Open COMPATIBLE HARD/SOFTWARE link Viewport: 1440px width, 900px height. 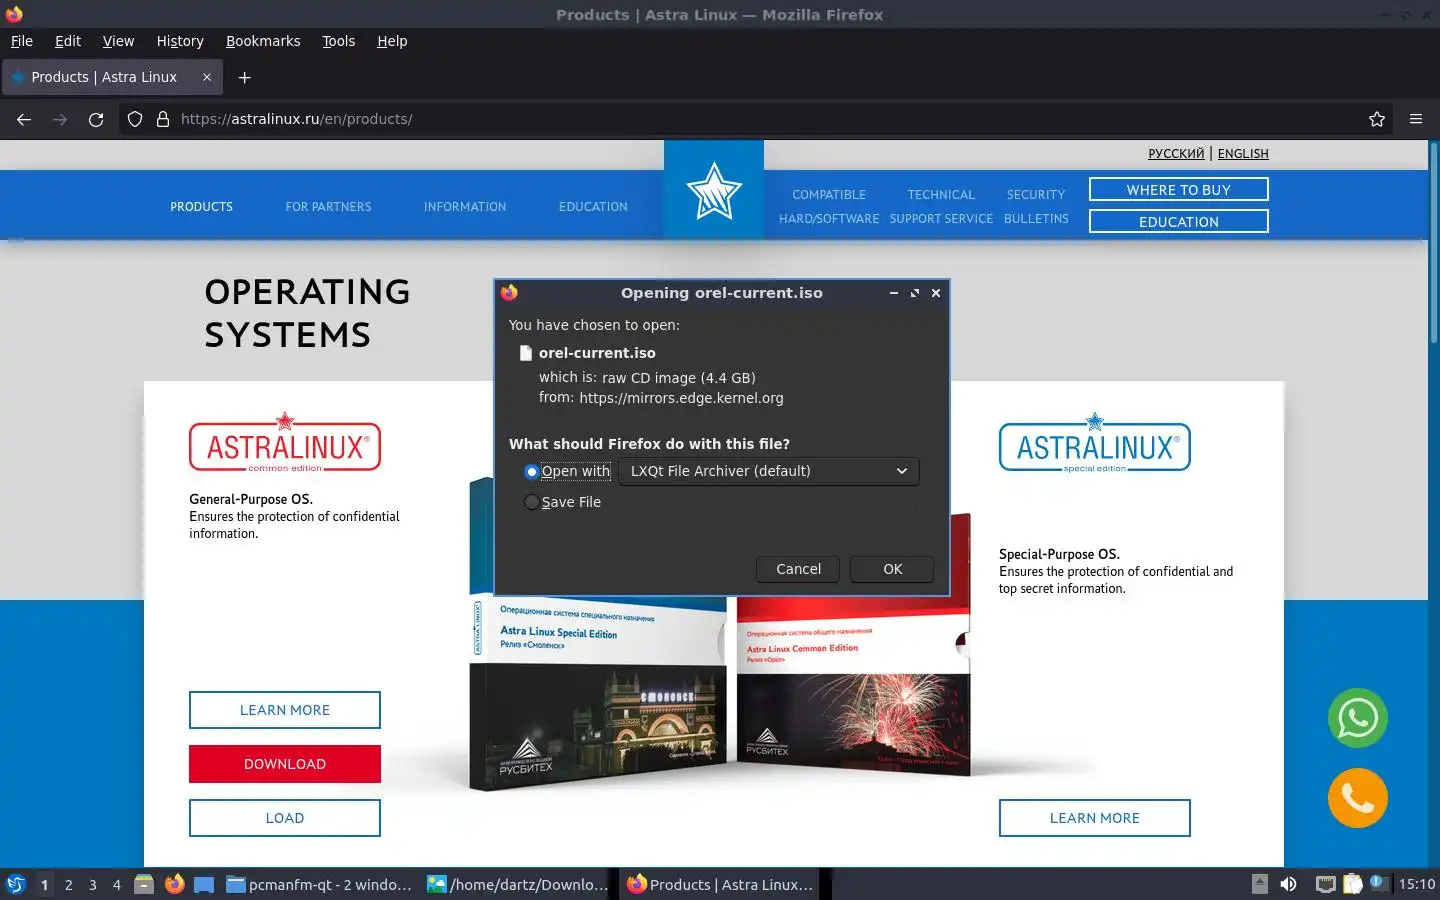point(829,207)
